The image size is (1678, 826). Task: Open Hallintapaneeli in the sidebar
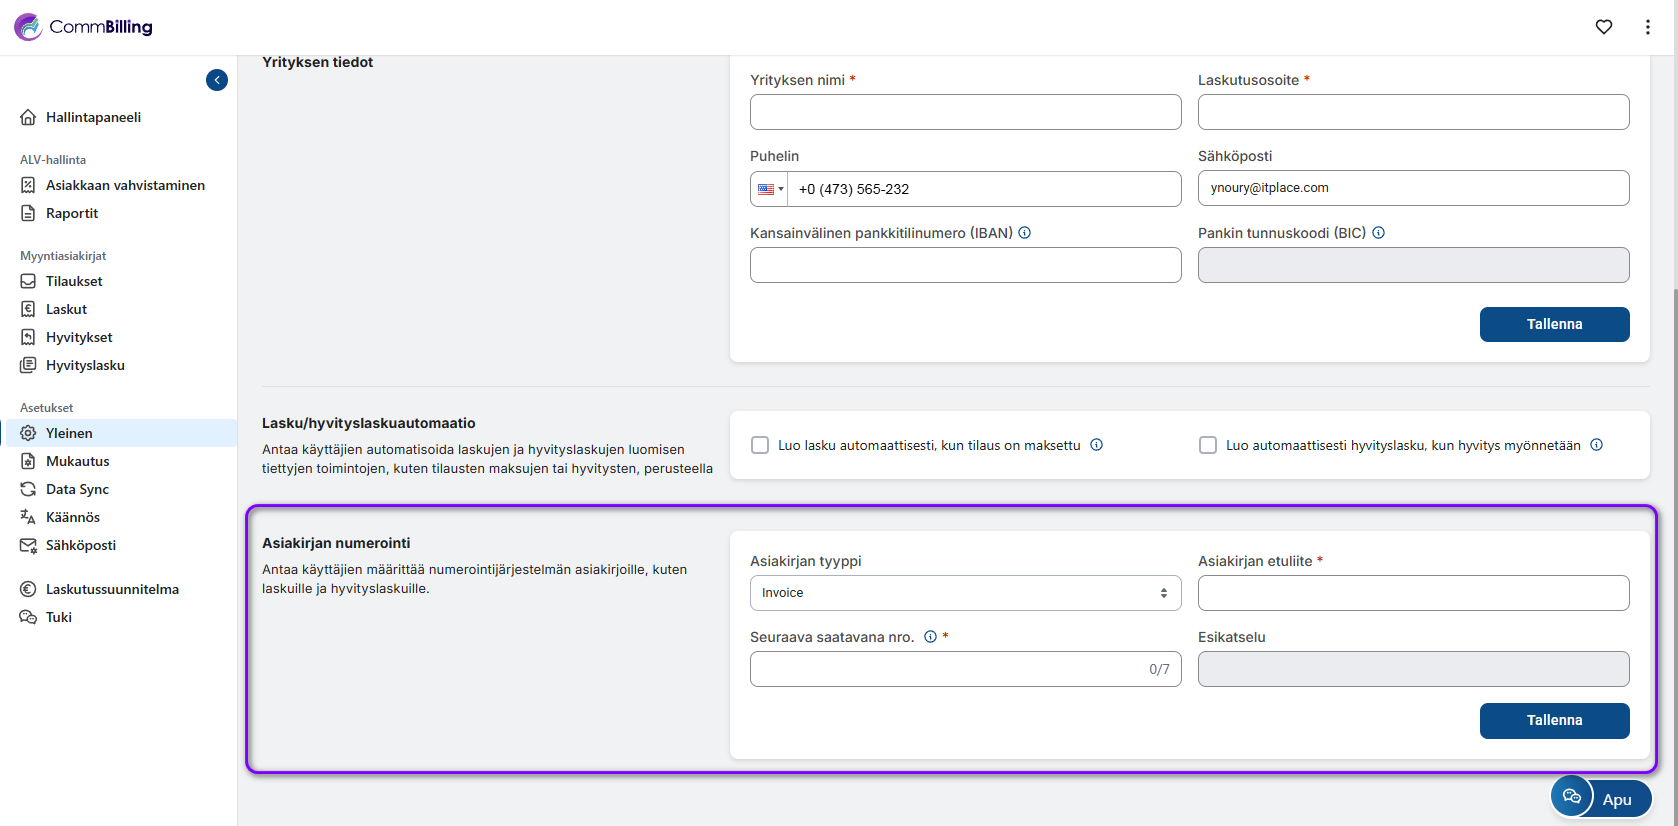tap(93, 117)
